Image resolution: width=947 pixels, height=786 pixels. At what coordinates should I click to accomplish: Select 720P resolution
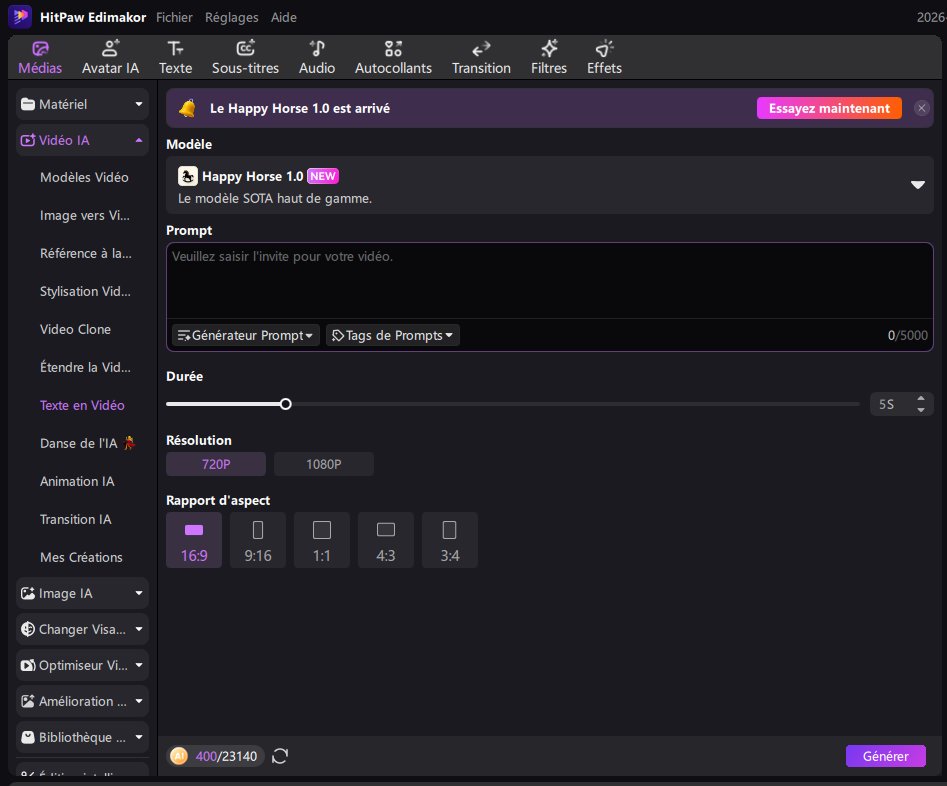[x=216, y=464]
